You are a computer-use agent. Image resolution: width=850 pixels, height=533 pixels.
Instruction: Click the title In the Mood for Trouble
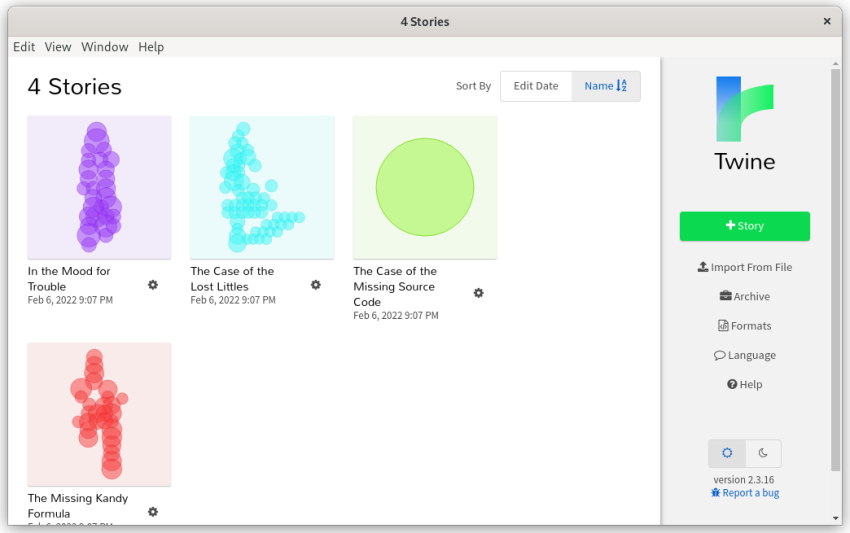coord(69,279)
